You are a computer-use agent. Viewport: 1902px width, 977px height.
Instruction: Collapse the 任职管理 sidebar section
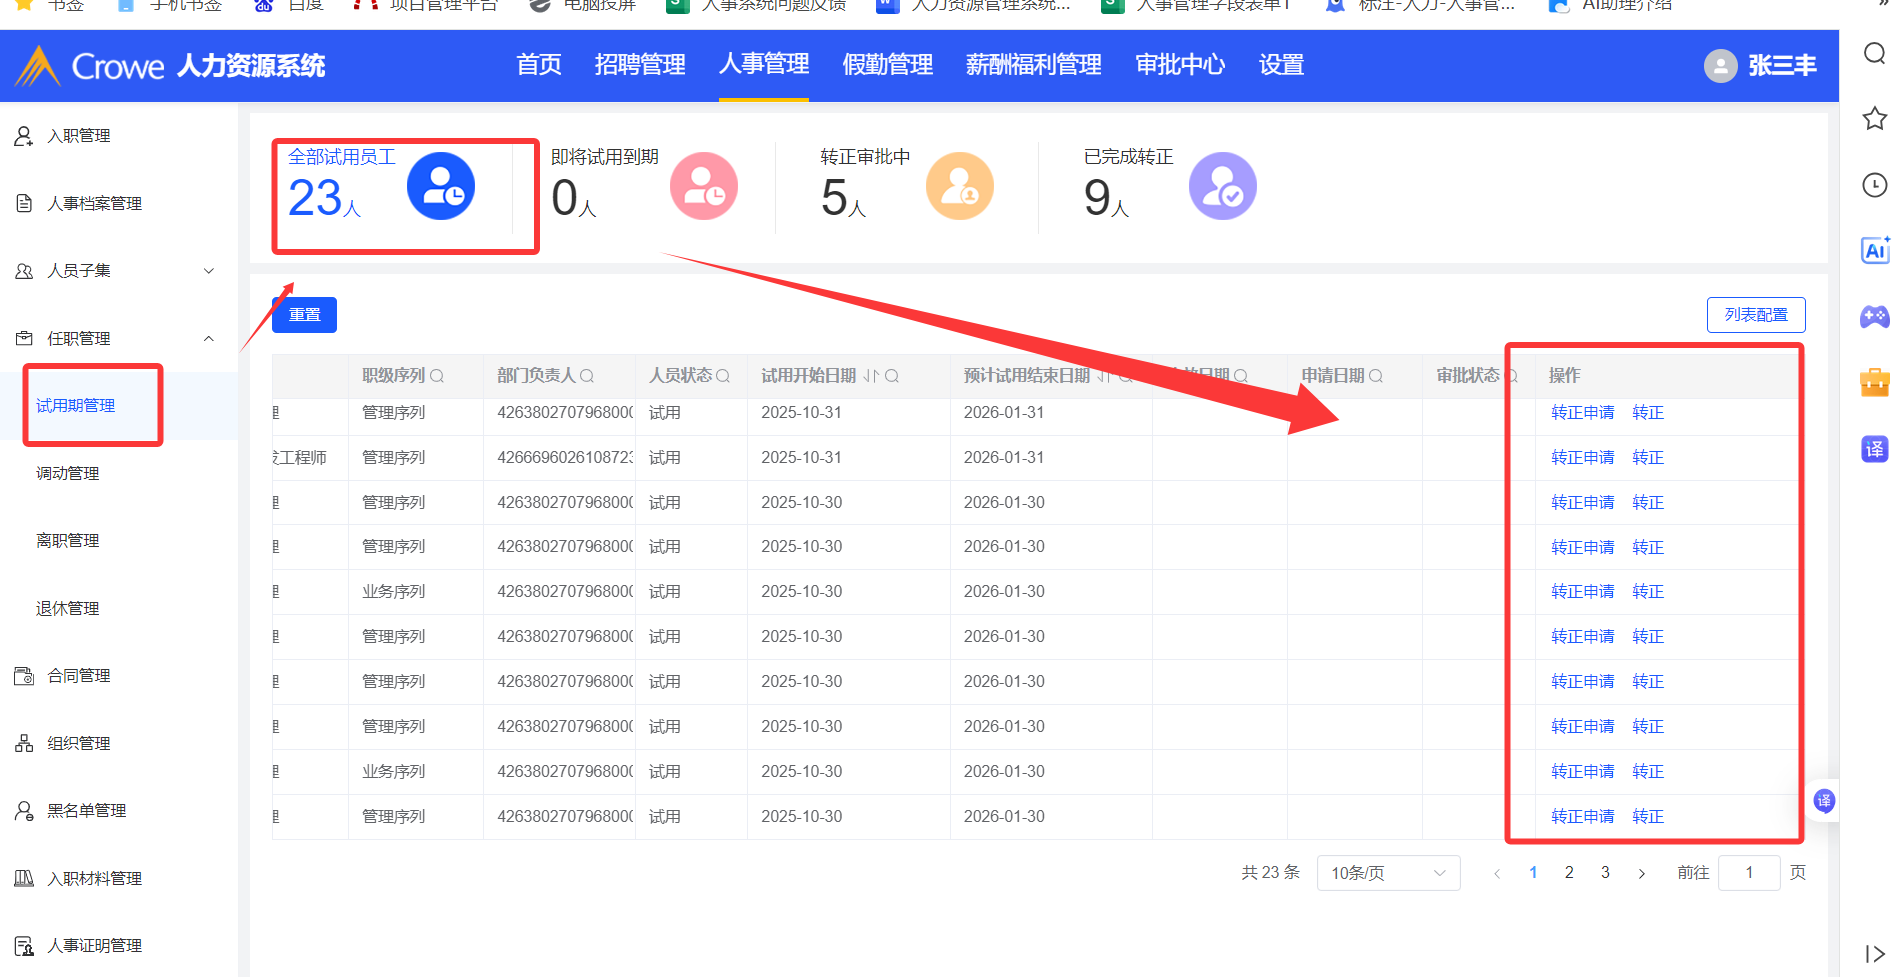[x=209, y=339]
